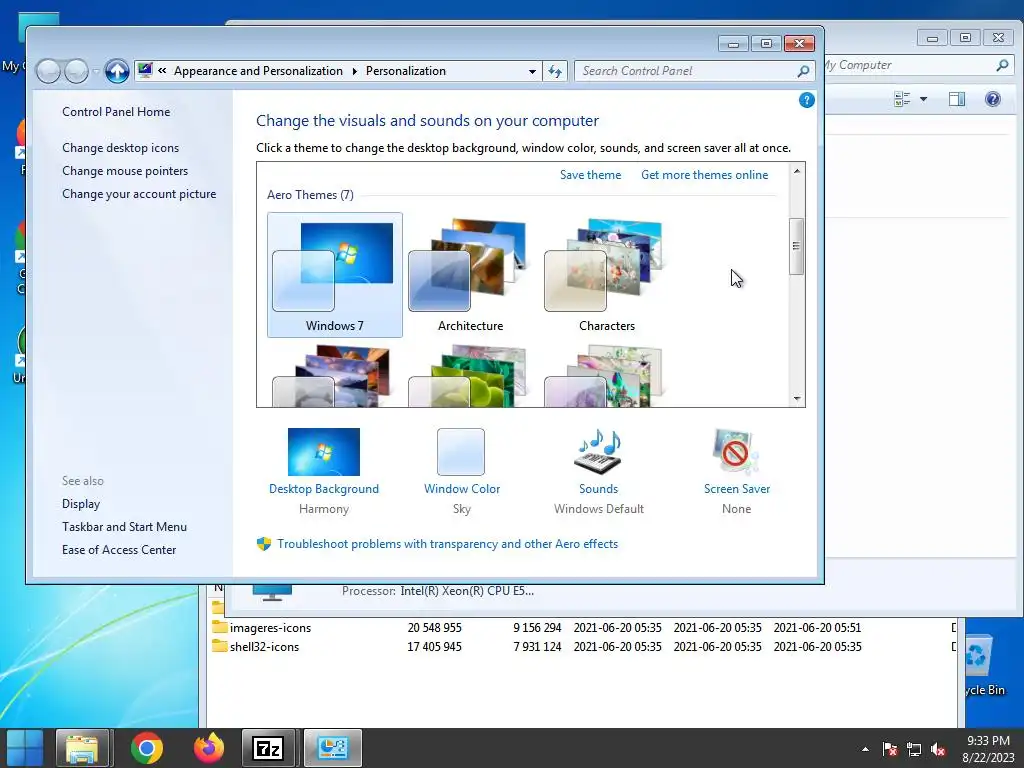1024x768 pixels.
Task: Open Control Panel Home
Action: coord(116,112)
